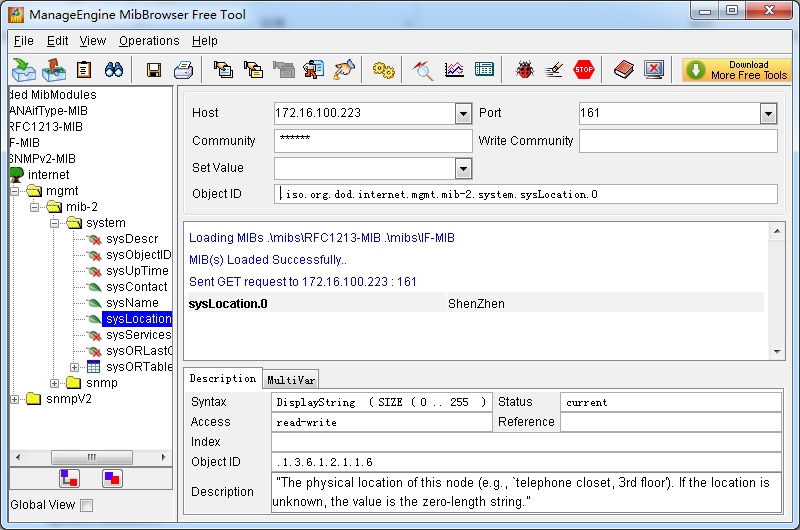Open the Host dropdown list

[x=463, y=113]
